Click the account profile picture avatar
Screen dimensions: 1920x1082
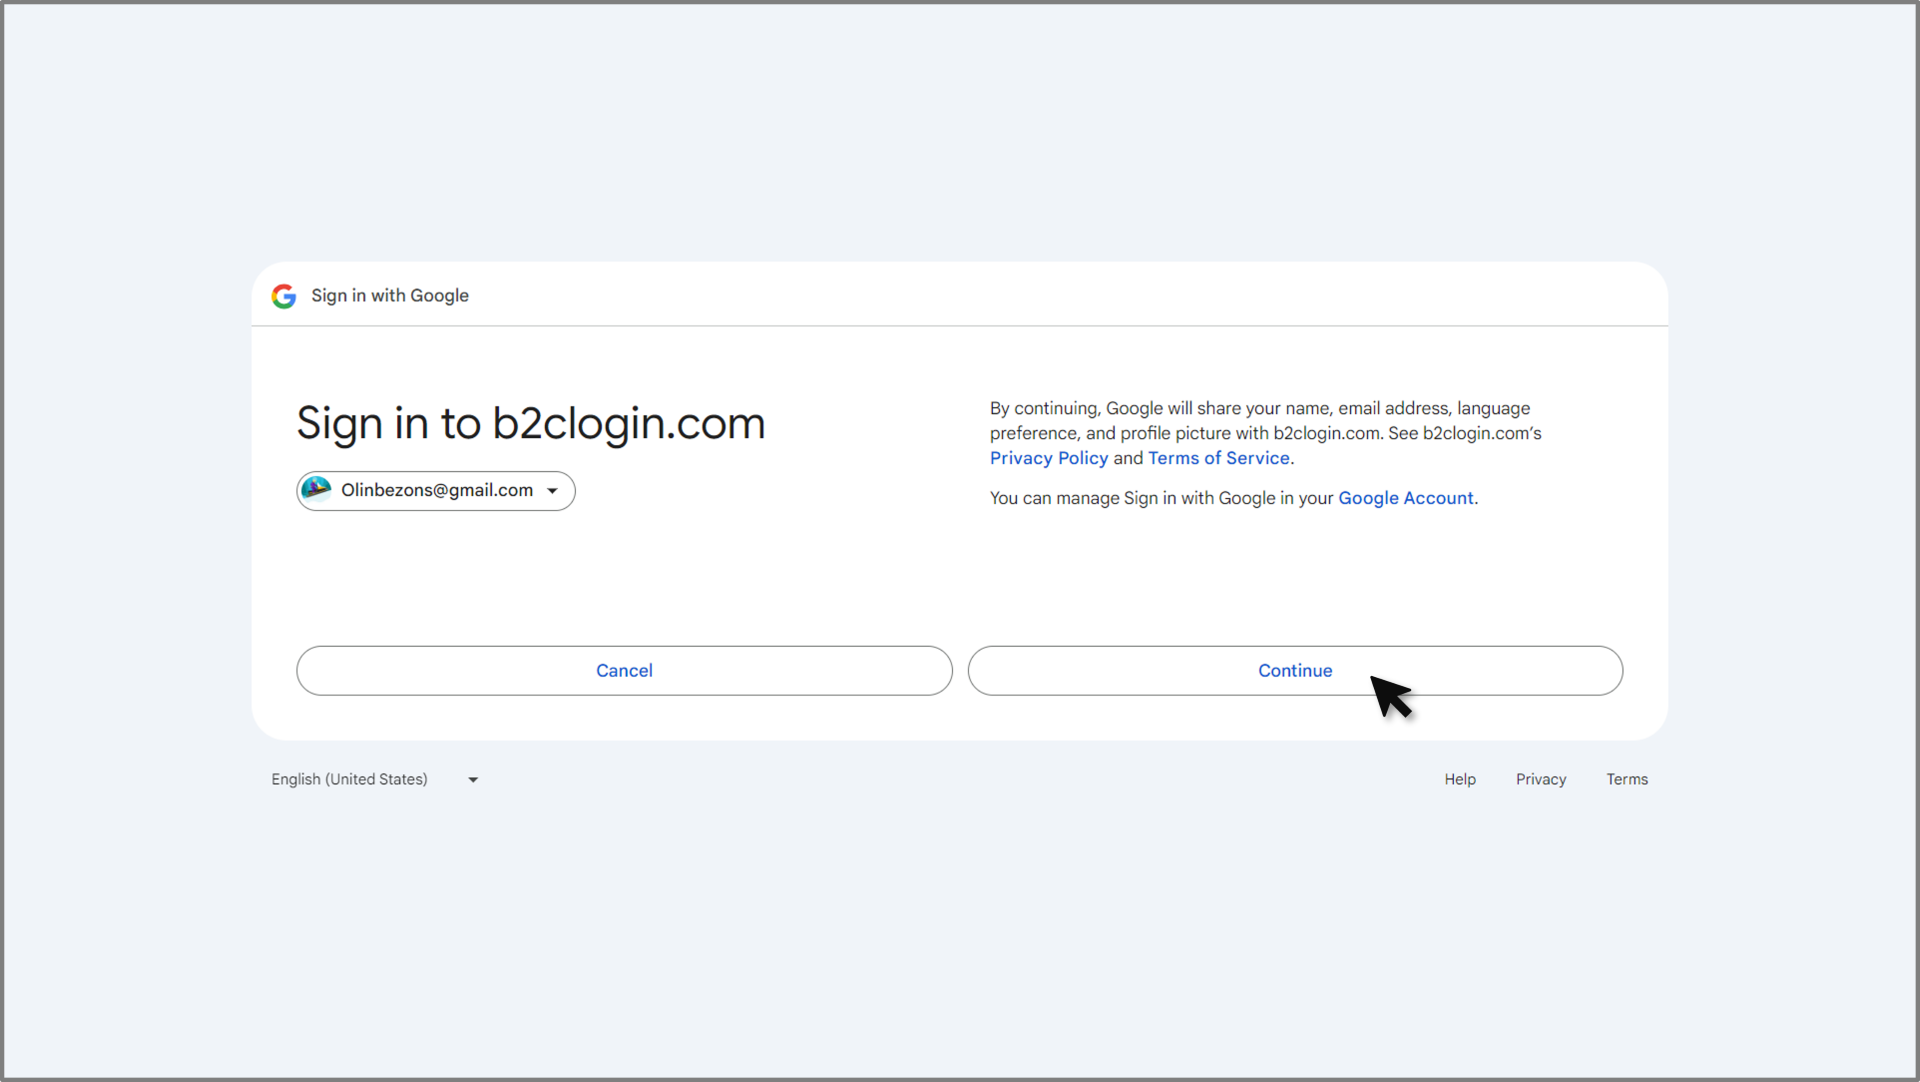pyautogui.click(x=316, y=490)
